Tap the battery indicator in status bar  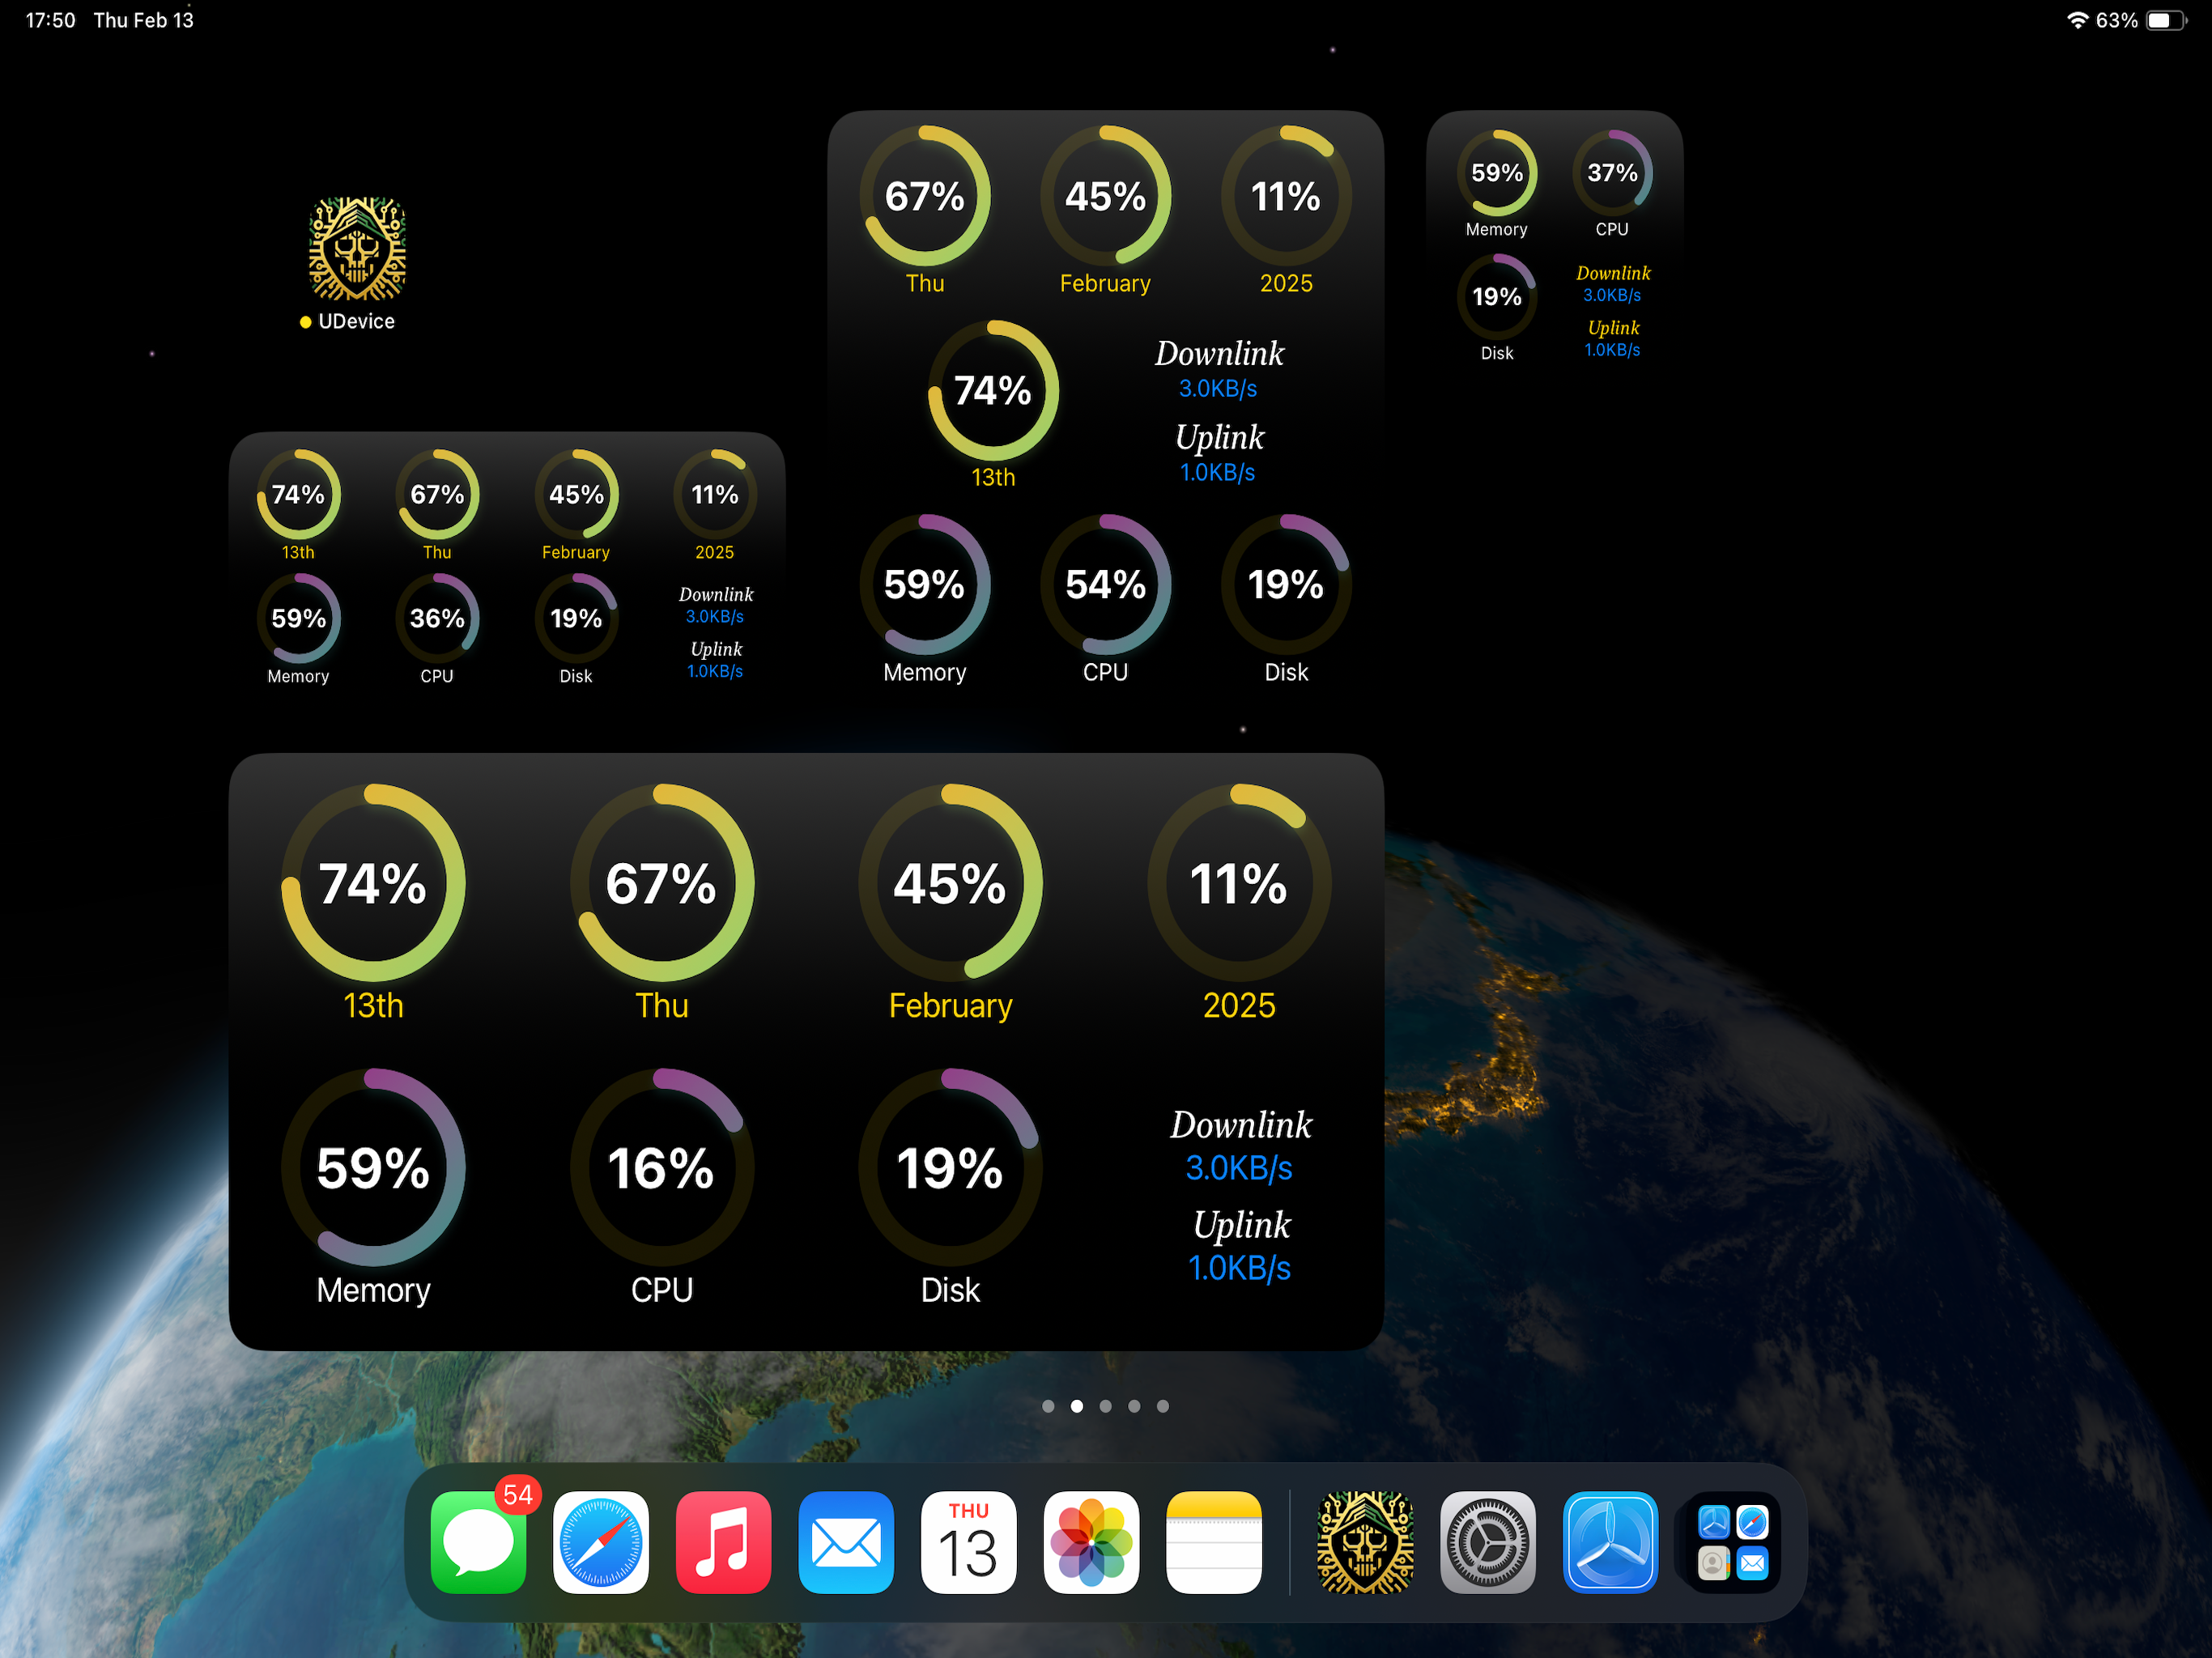tap(2167, 20)
